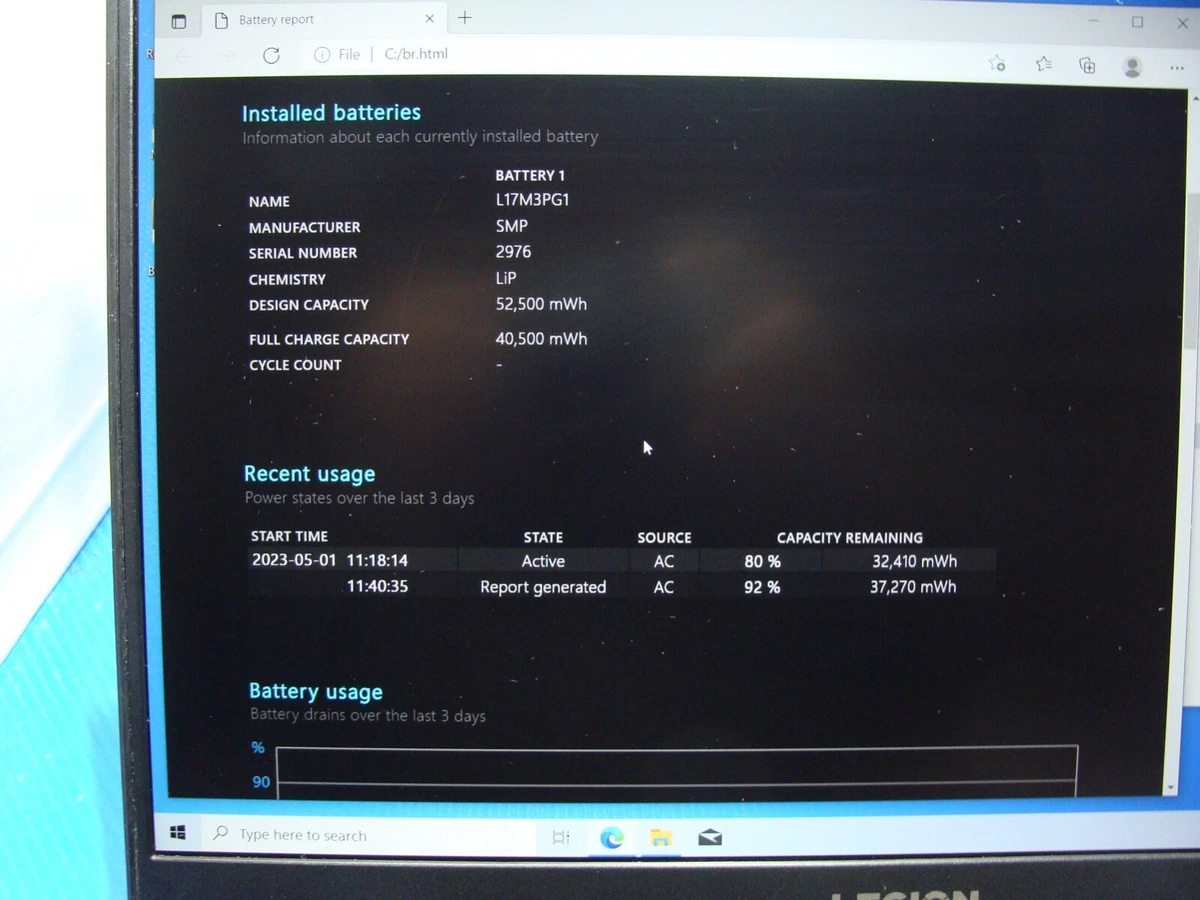The image size is (1200, 900).
Task: Click the scroll down arrow of the page
Action: (x=1172, y=788)
